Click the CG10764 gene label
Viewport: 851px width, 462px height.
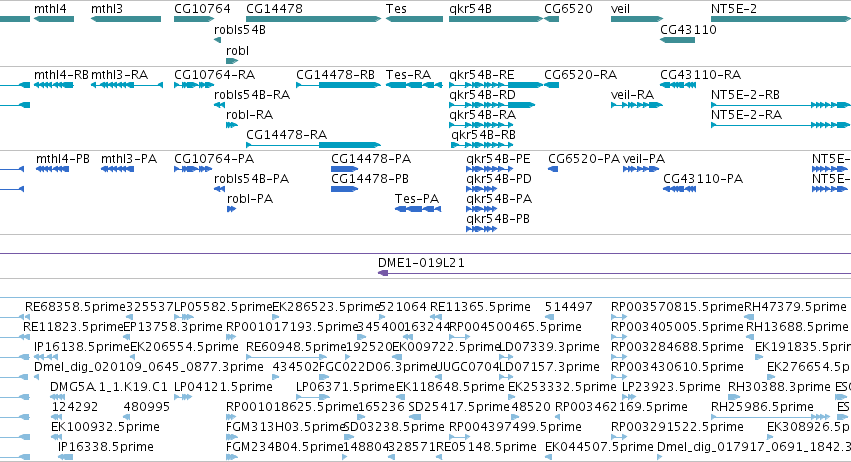coord(202,9)
